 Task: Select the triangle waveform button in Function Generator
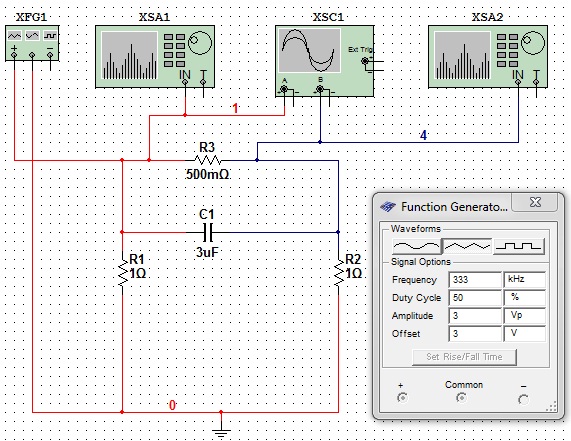point(467,247)
